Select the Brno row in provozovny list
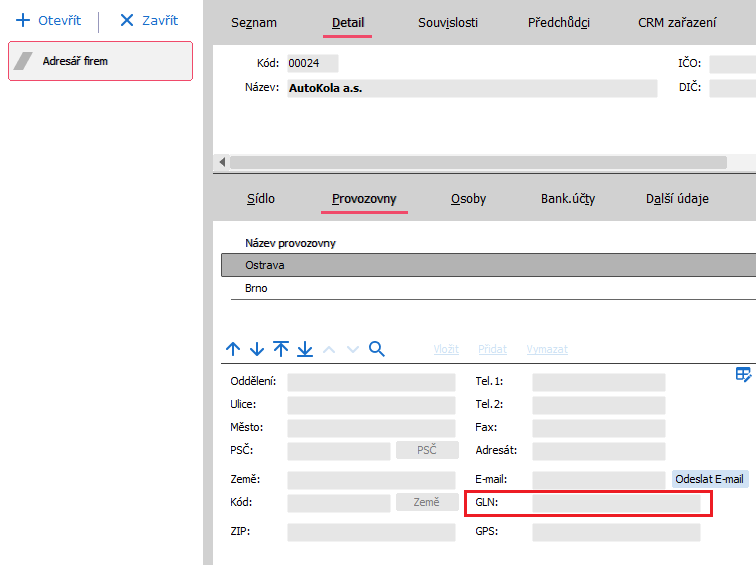Viewport: 756px width, 565px height. pyautogui.click(x=257, y=288)
